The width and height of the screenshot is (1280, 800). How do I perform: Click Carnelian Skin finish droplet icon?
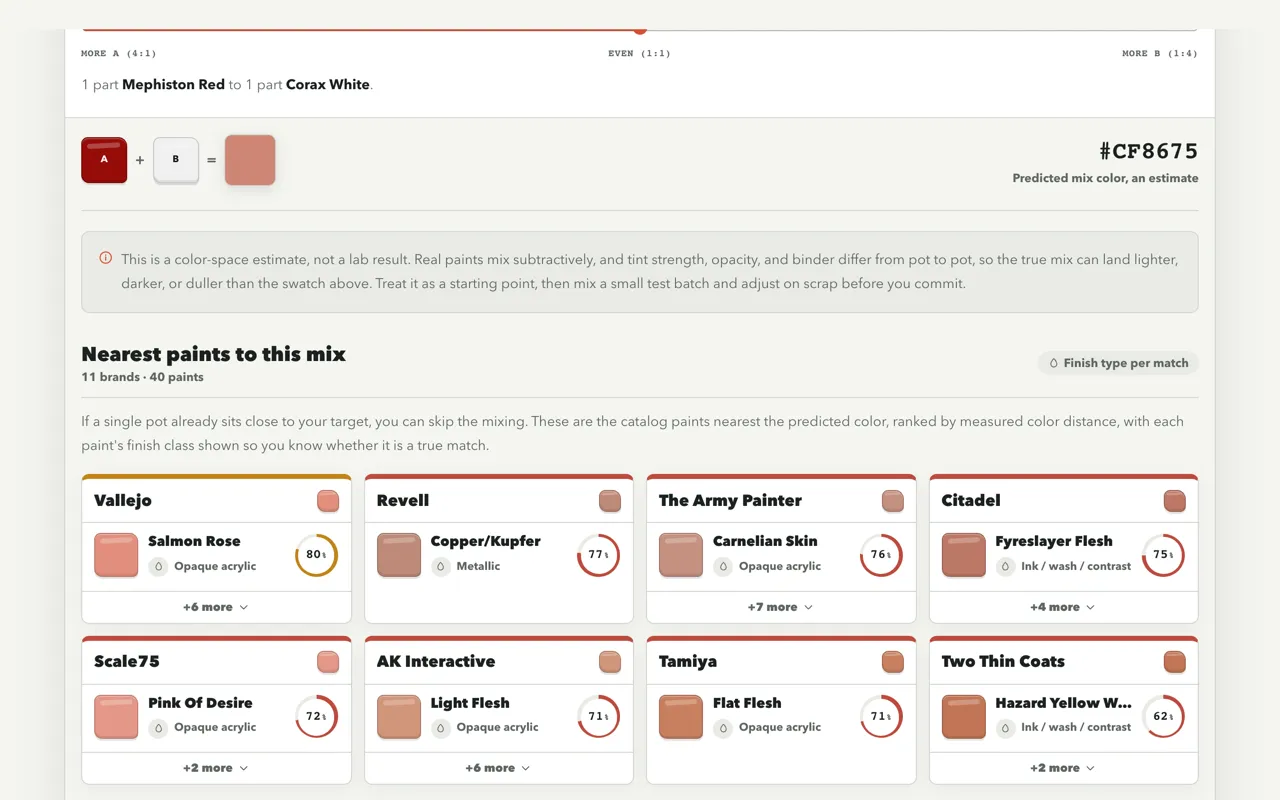(723, 566)
